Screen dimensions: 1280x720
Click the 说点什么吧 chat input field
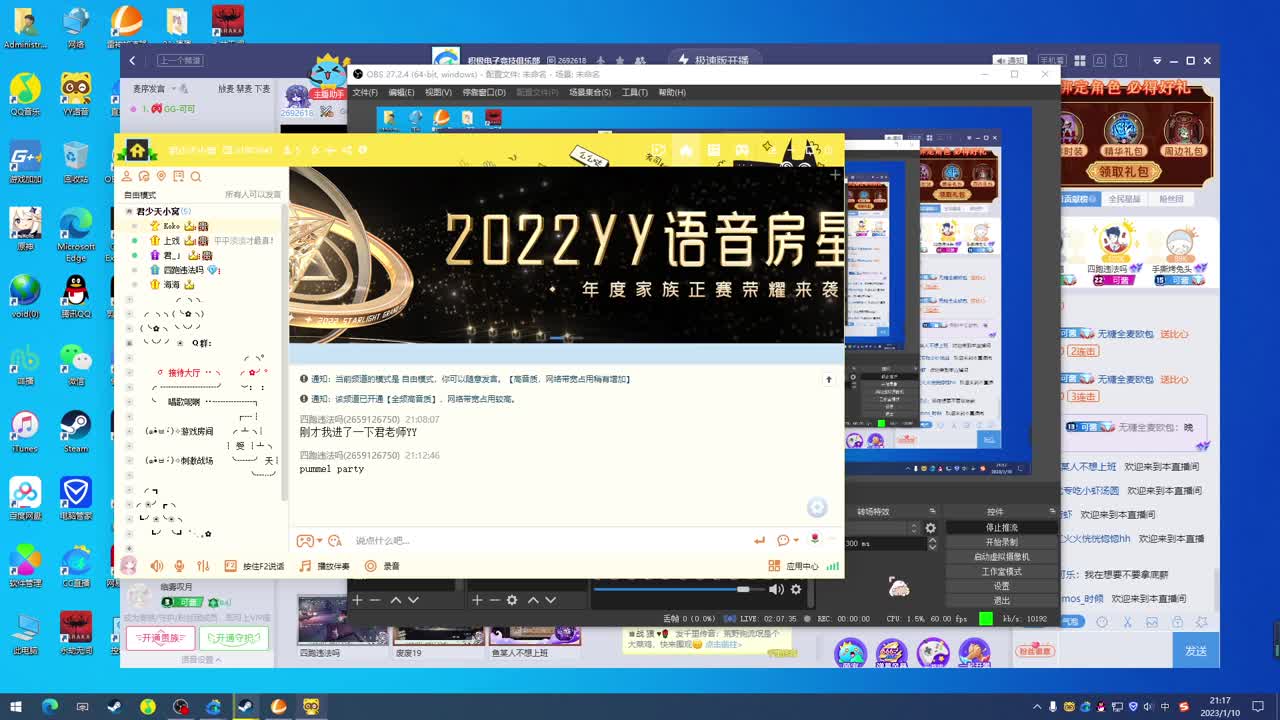click(450, 540)
